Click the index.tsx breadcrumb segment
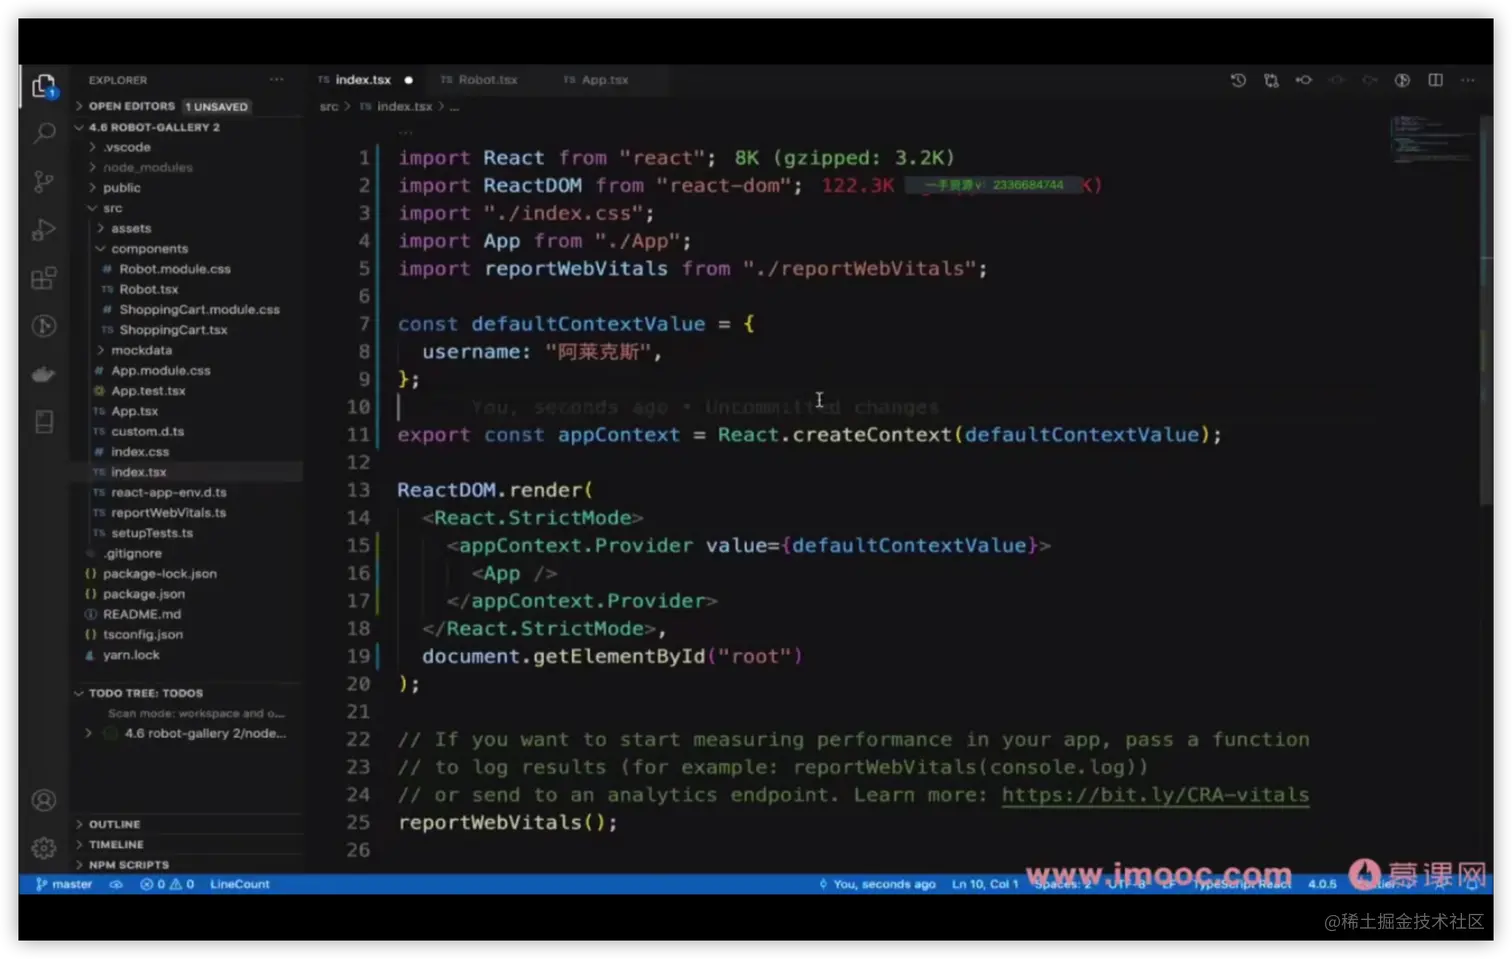This screenshot has height=959, width=1512. [397, 106]
